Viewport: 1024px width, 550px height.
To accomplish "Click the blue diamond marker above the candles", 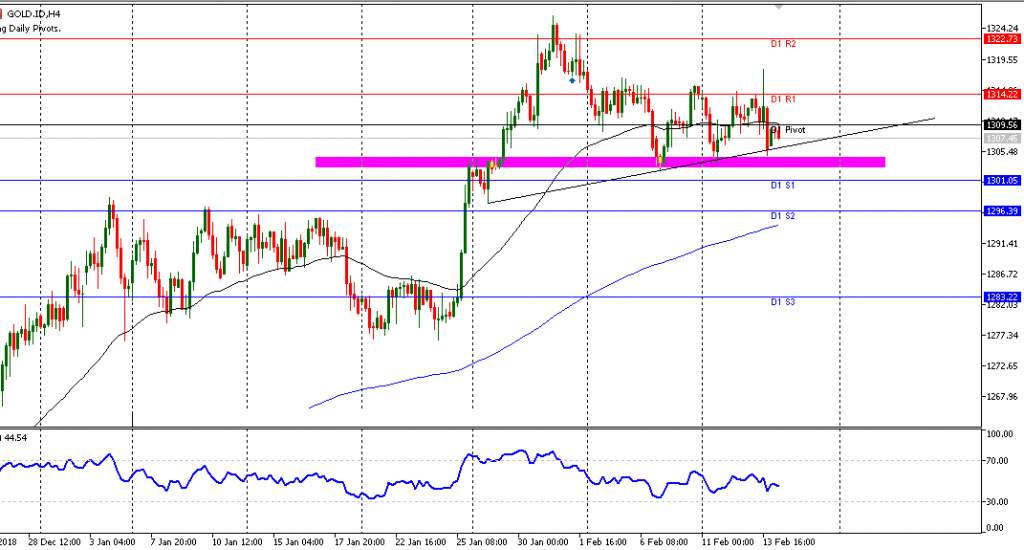I will click(572, 80).
